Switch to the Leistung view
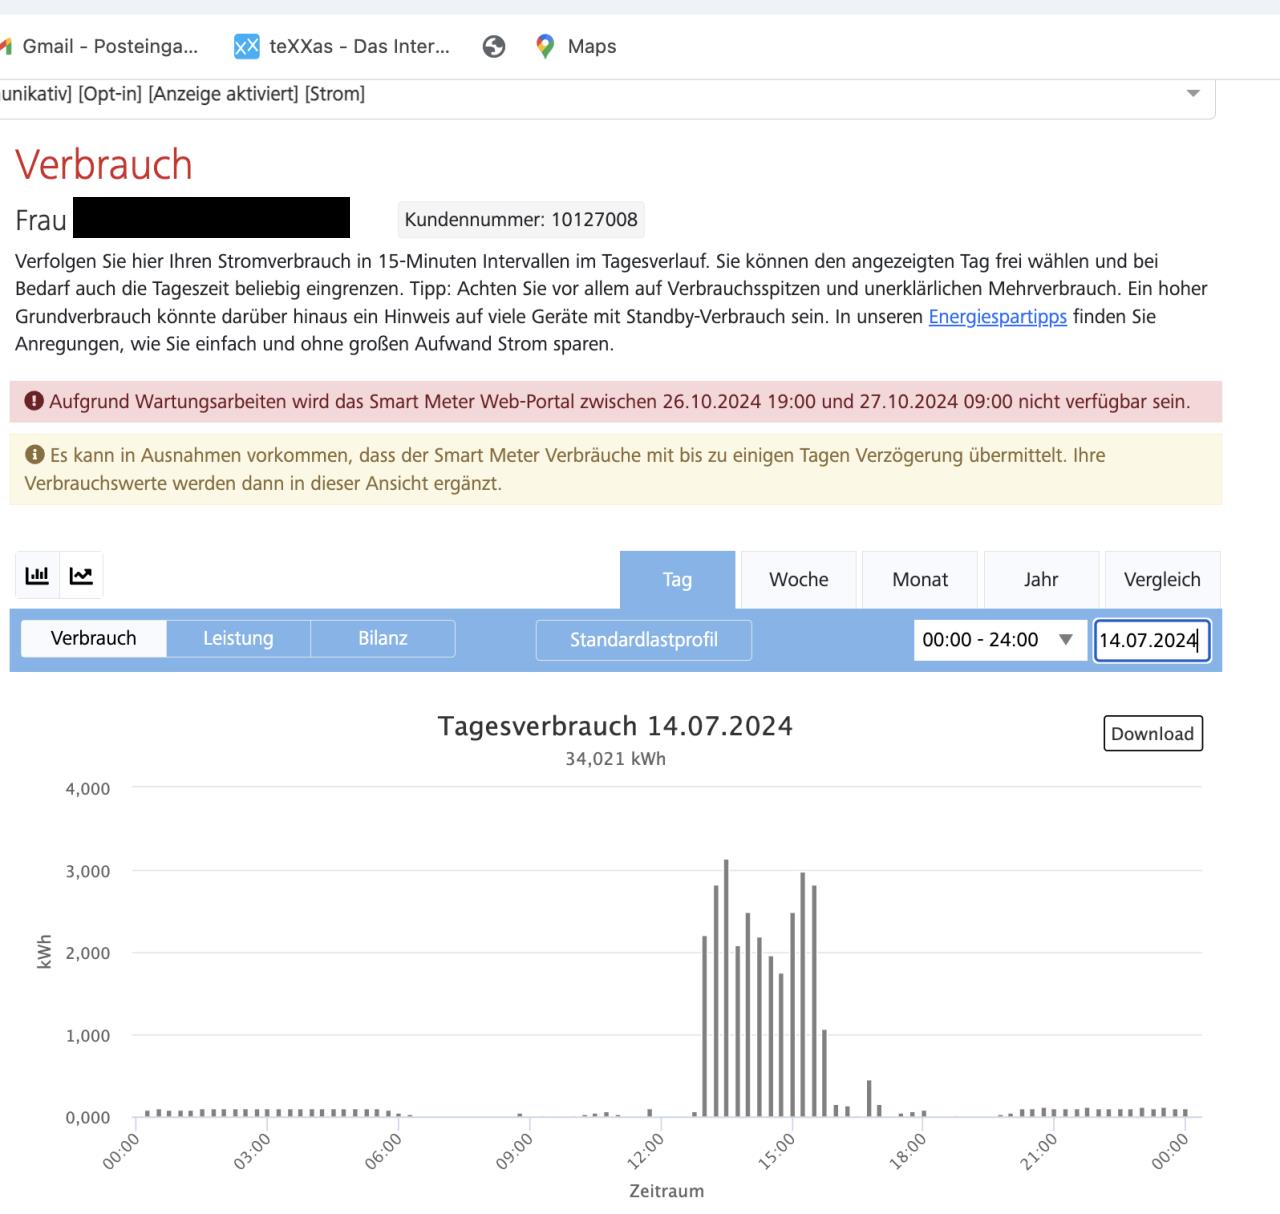 click(x=238, y=638)
